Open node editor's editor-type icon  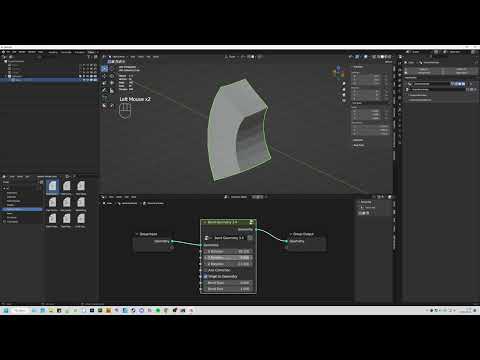click(x=104, y=197)
